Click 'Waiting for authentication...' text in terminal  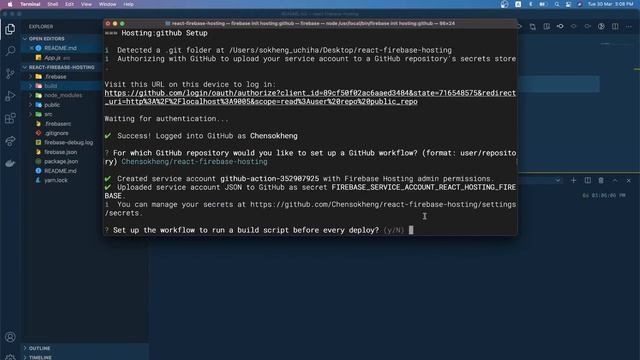tap(167, 119)
